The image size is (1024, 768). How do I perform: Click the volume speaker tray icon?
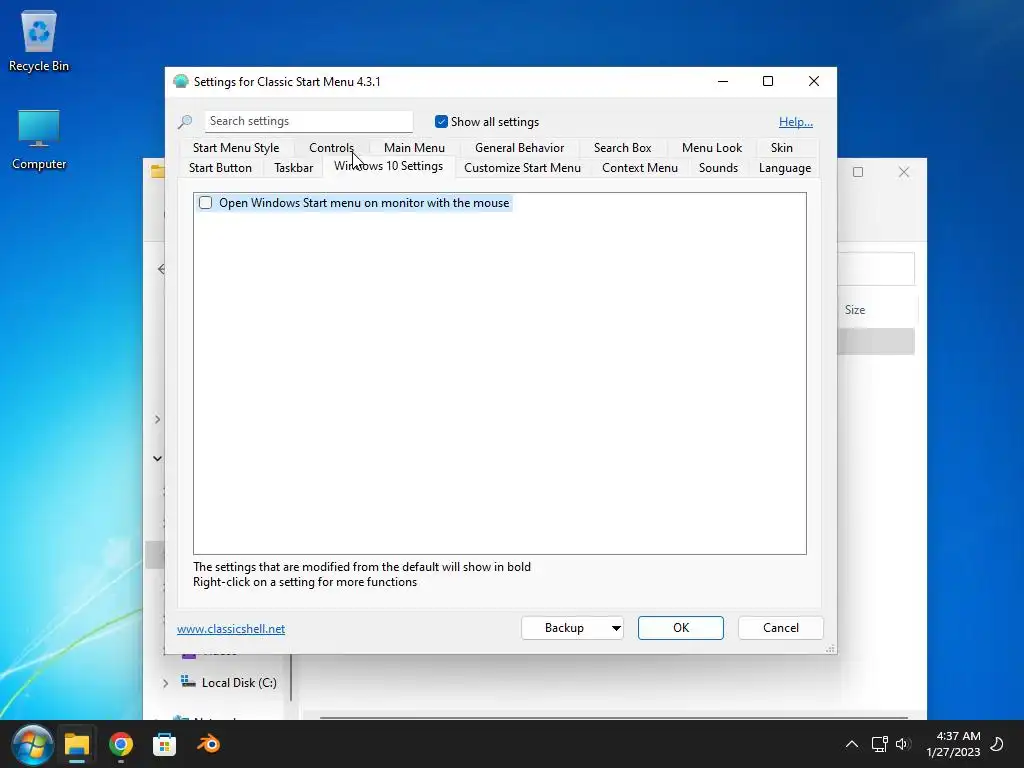903,744
